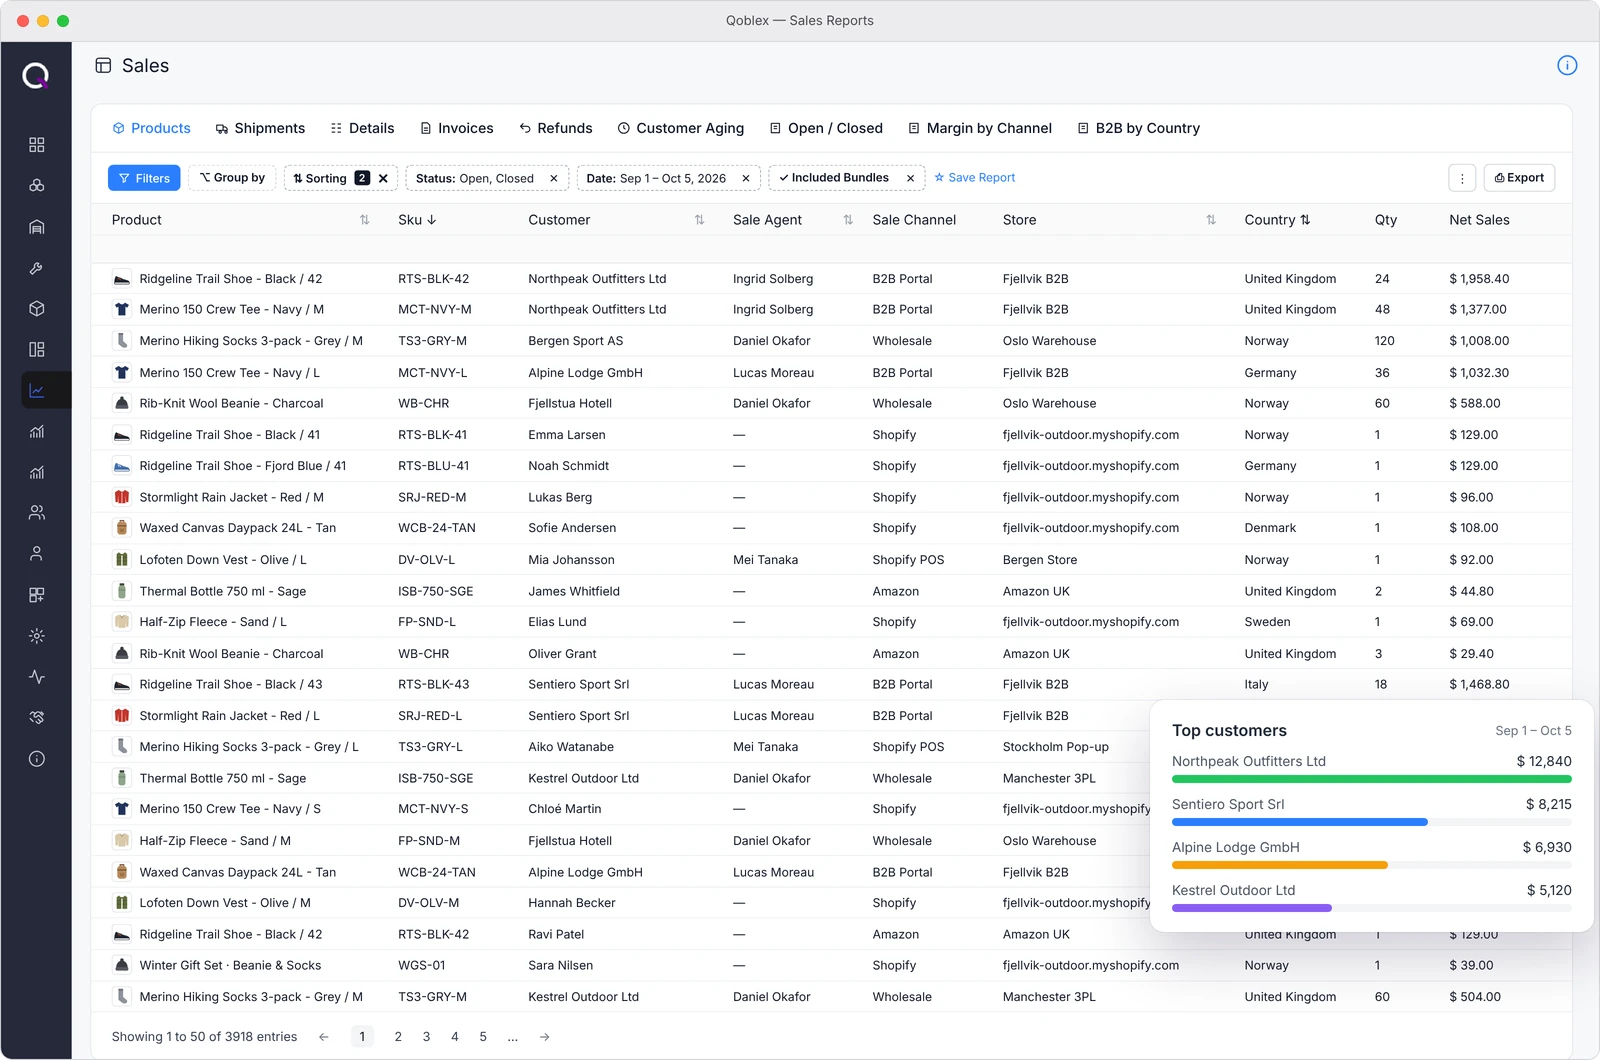
Task: Click the Export button
Action: [x=1519, y=178]
